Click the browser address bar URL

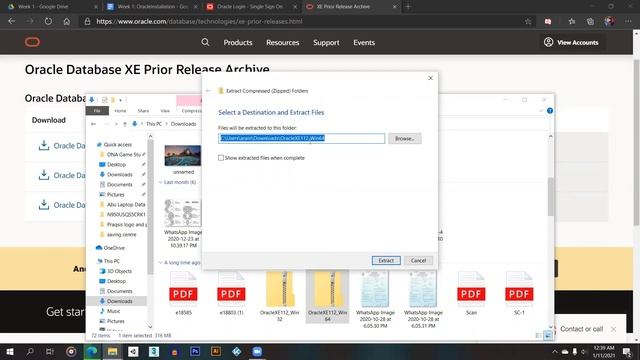[199, 21]
